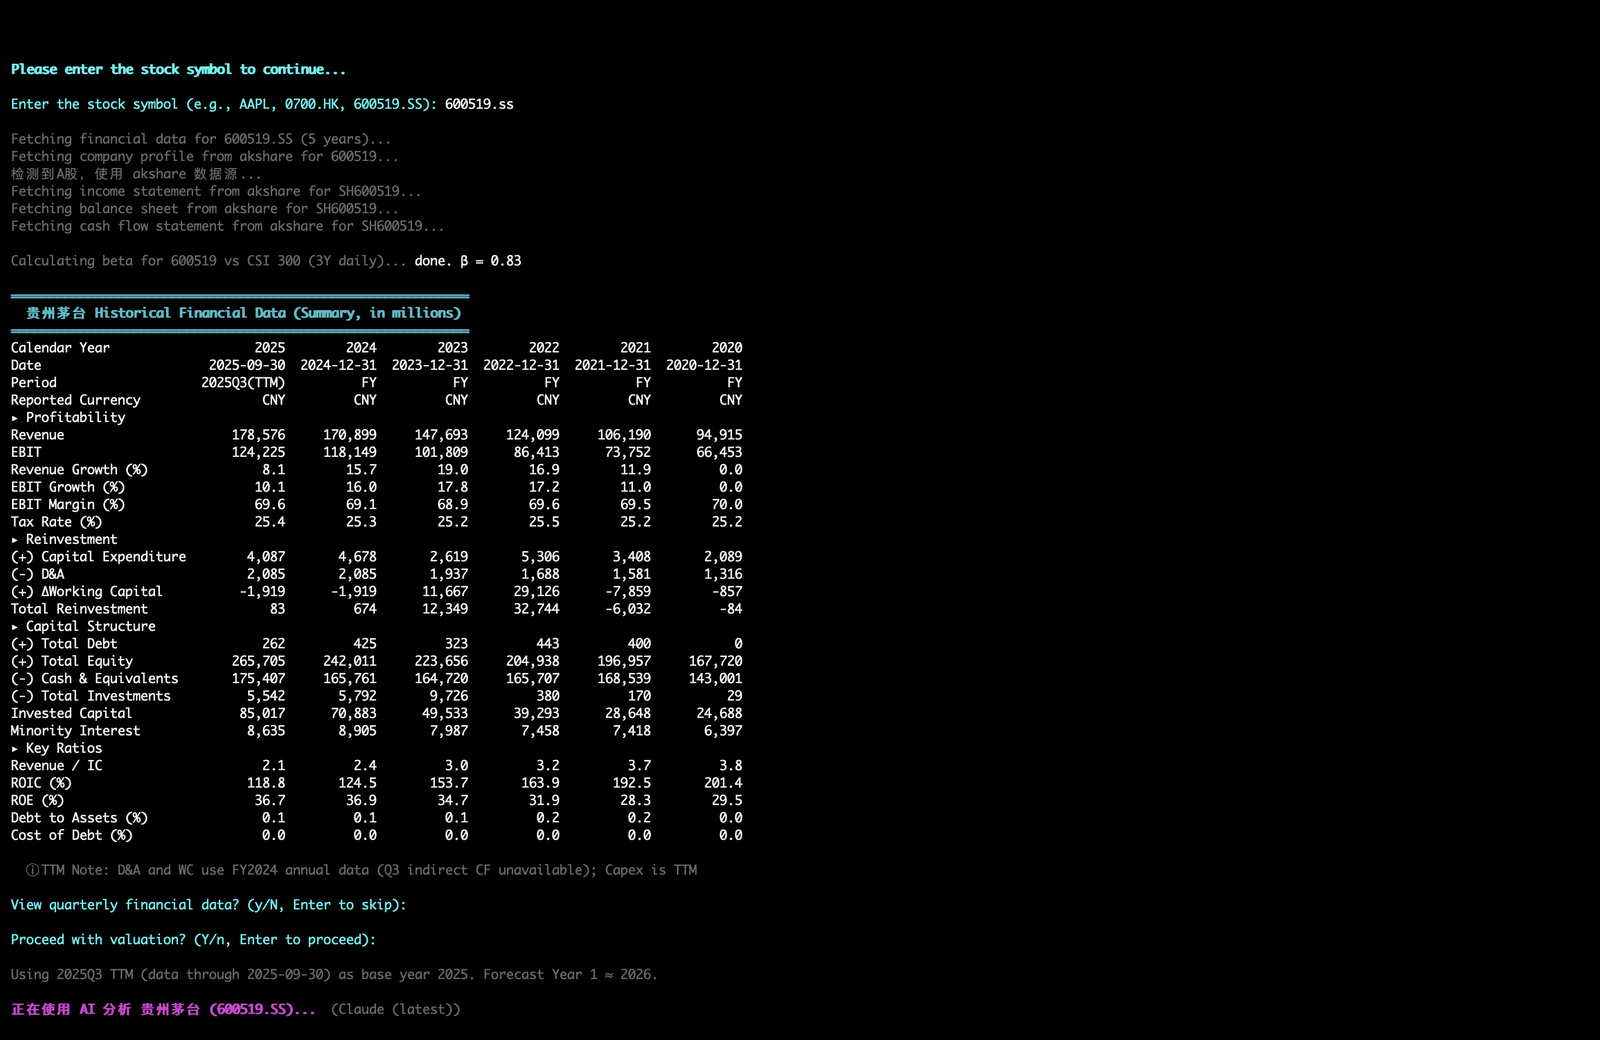Click the Capital Structure section arrow
1600x1040 pixels.
(15, 627)
